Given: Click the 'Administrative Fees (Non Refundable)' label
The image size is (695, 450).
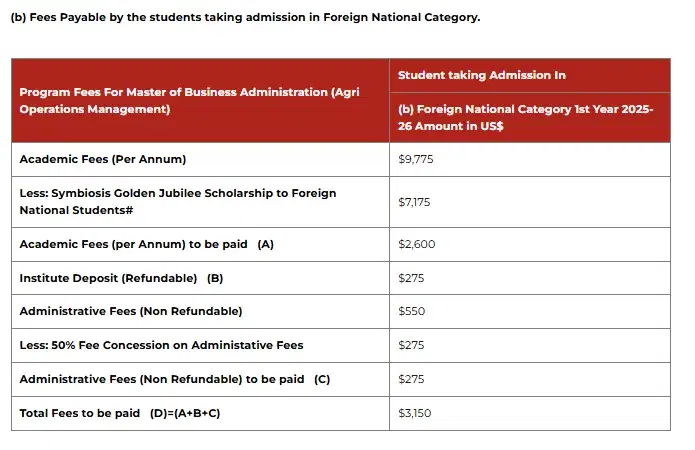Looking at the screenshot, I should click(x=130, y=311).
